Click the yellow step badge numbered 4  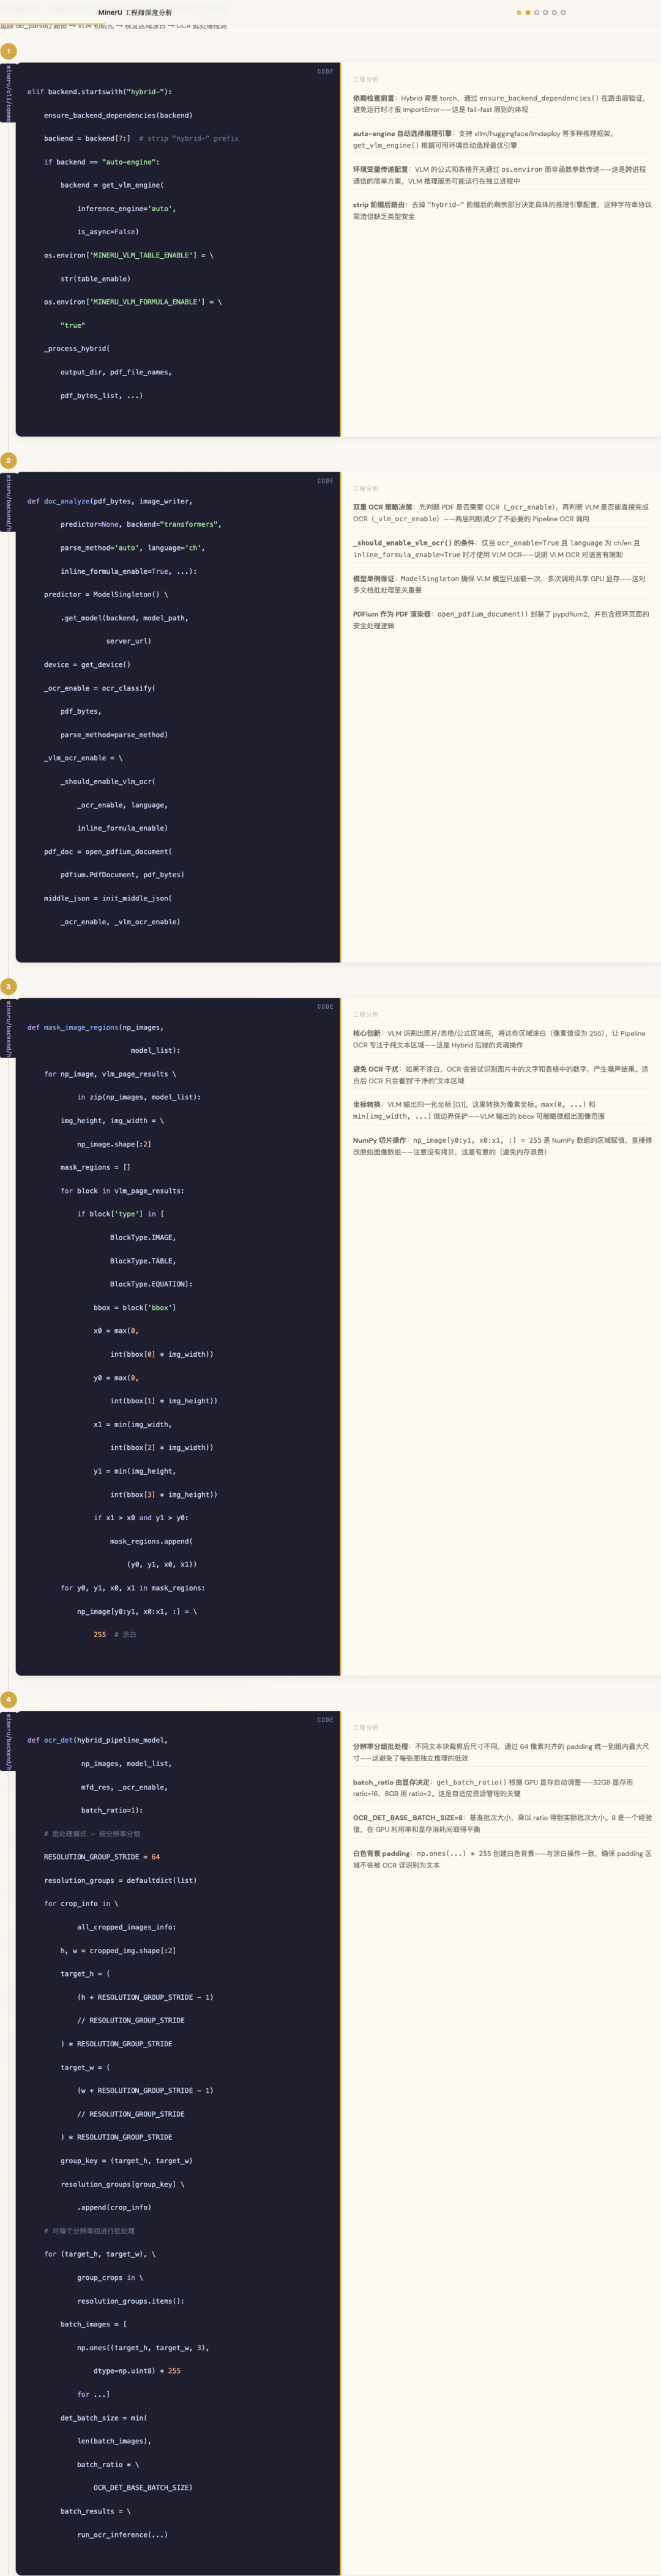(x=8, y=1700)
